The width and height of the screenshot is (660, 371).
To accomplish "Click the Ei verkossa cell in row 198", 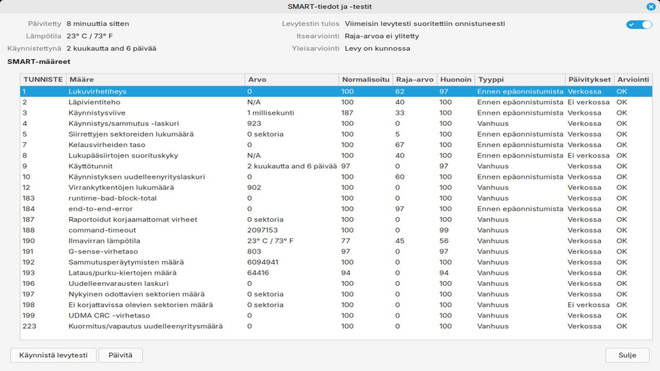I will [588, 305].
